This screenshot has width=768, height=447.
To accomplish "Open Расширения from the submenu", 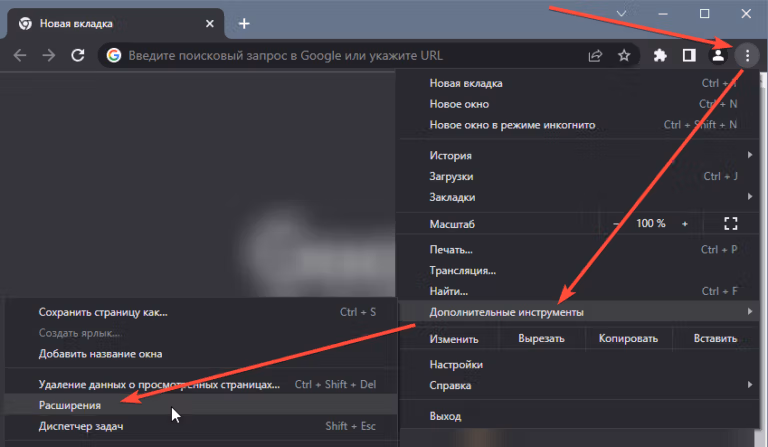I will (x=201, y=405).
